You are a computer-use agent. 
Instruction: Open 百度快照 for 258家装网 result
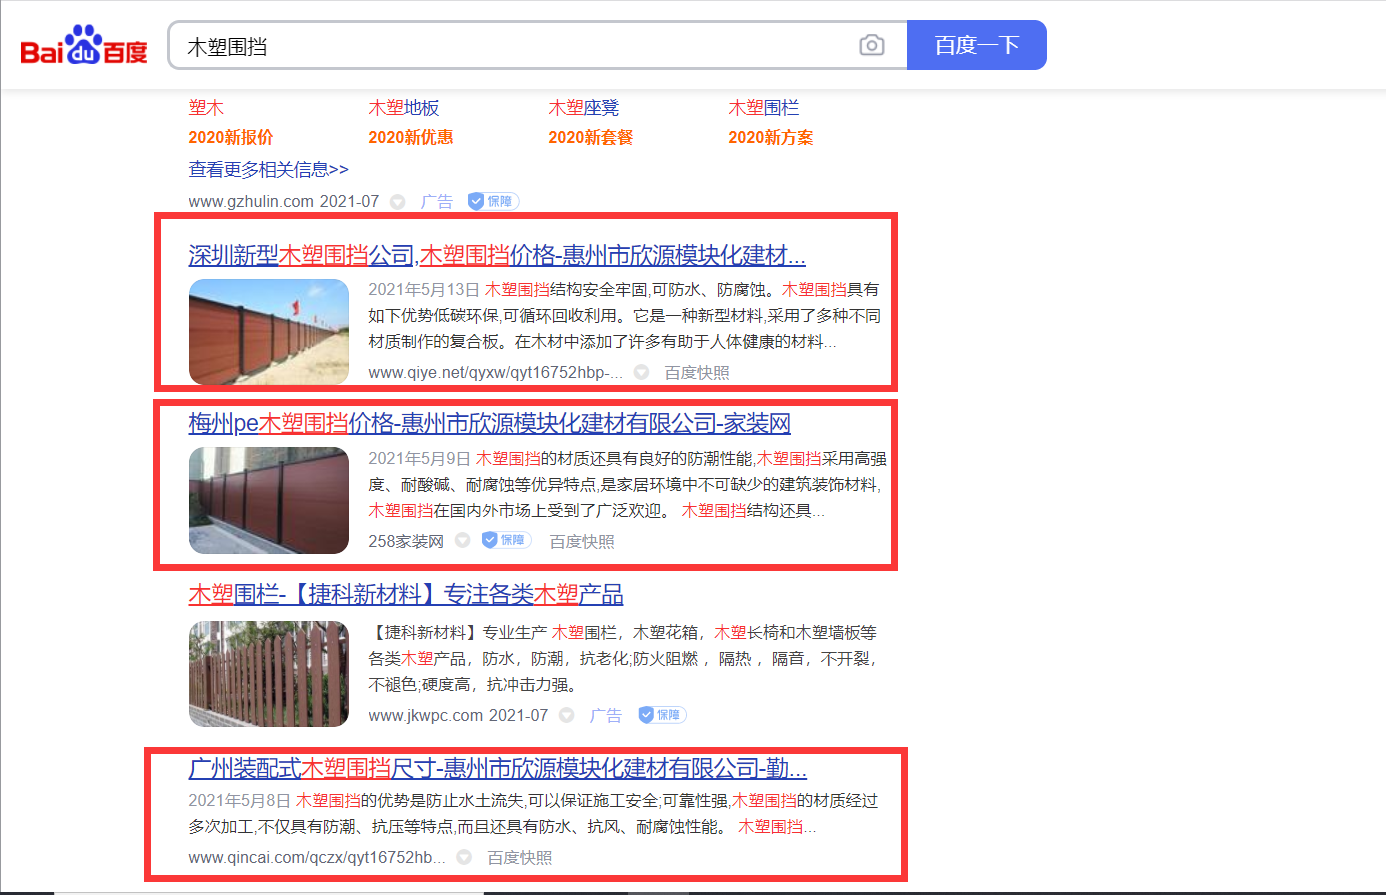click(582, 541)
